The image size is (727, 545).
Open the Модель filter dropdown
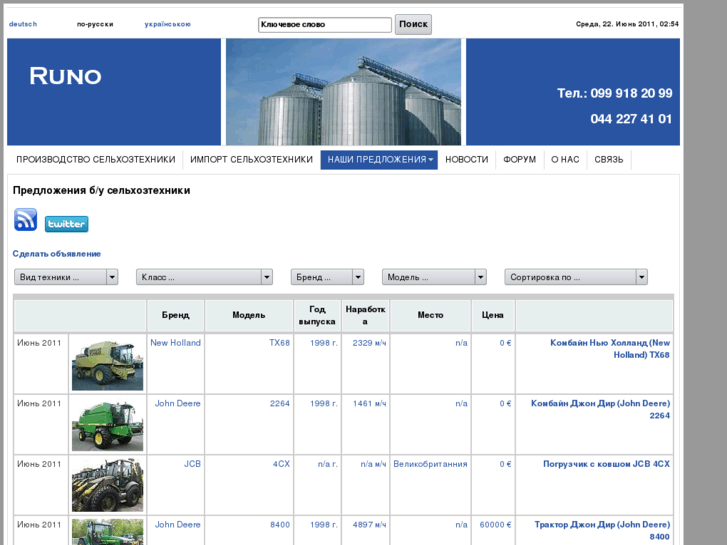[434, 277]
